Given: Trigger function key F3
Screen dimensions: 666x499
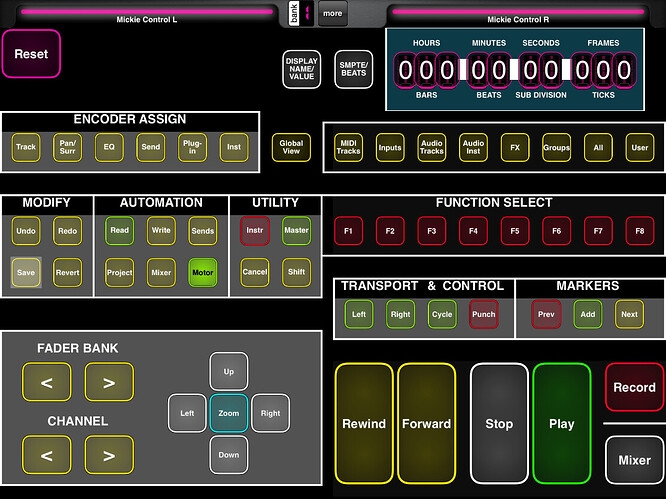Looking at the screenshot, I should 432,231.
